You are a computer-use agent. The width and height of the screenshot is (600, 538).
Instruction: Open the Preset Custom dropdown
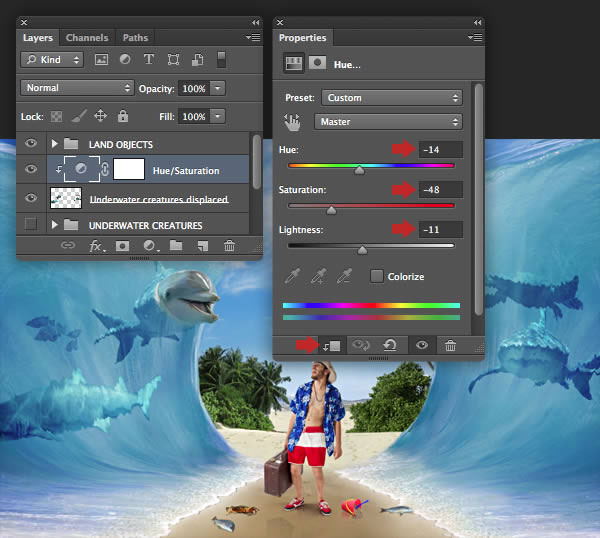point(392,98)
